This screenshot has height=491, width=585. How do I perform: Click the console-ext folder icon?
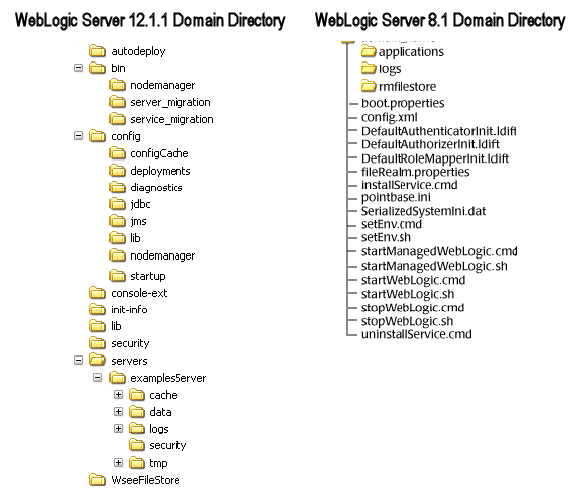click(97, 293)
